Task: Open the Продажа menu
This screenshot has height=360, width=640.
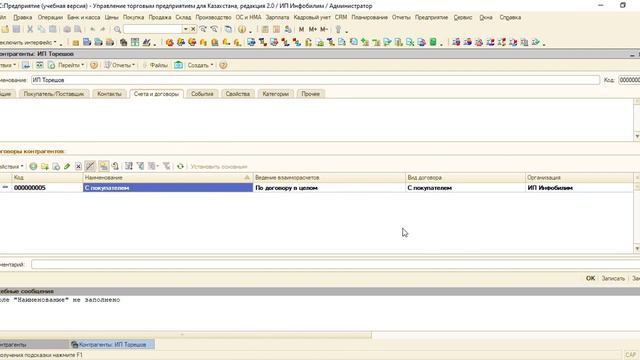Action: pos(160,18)
